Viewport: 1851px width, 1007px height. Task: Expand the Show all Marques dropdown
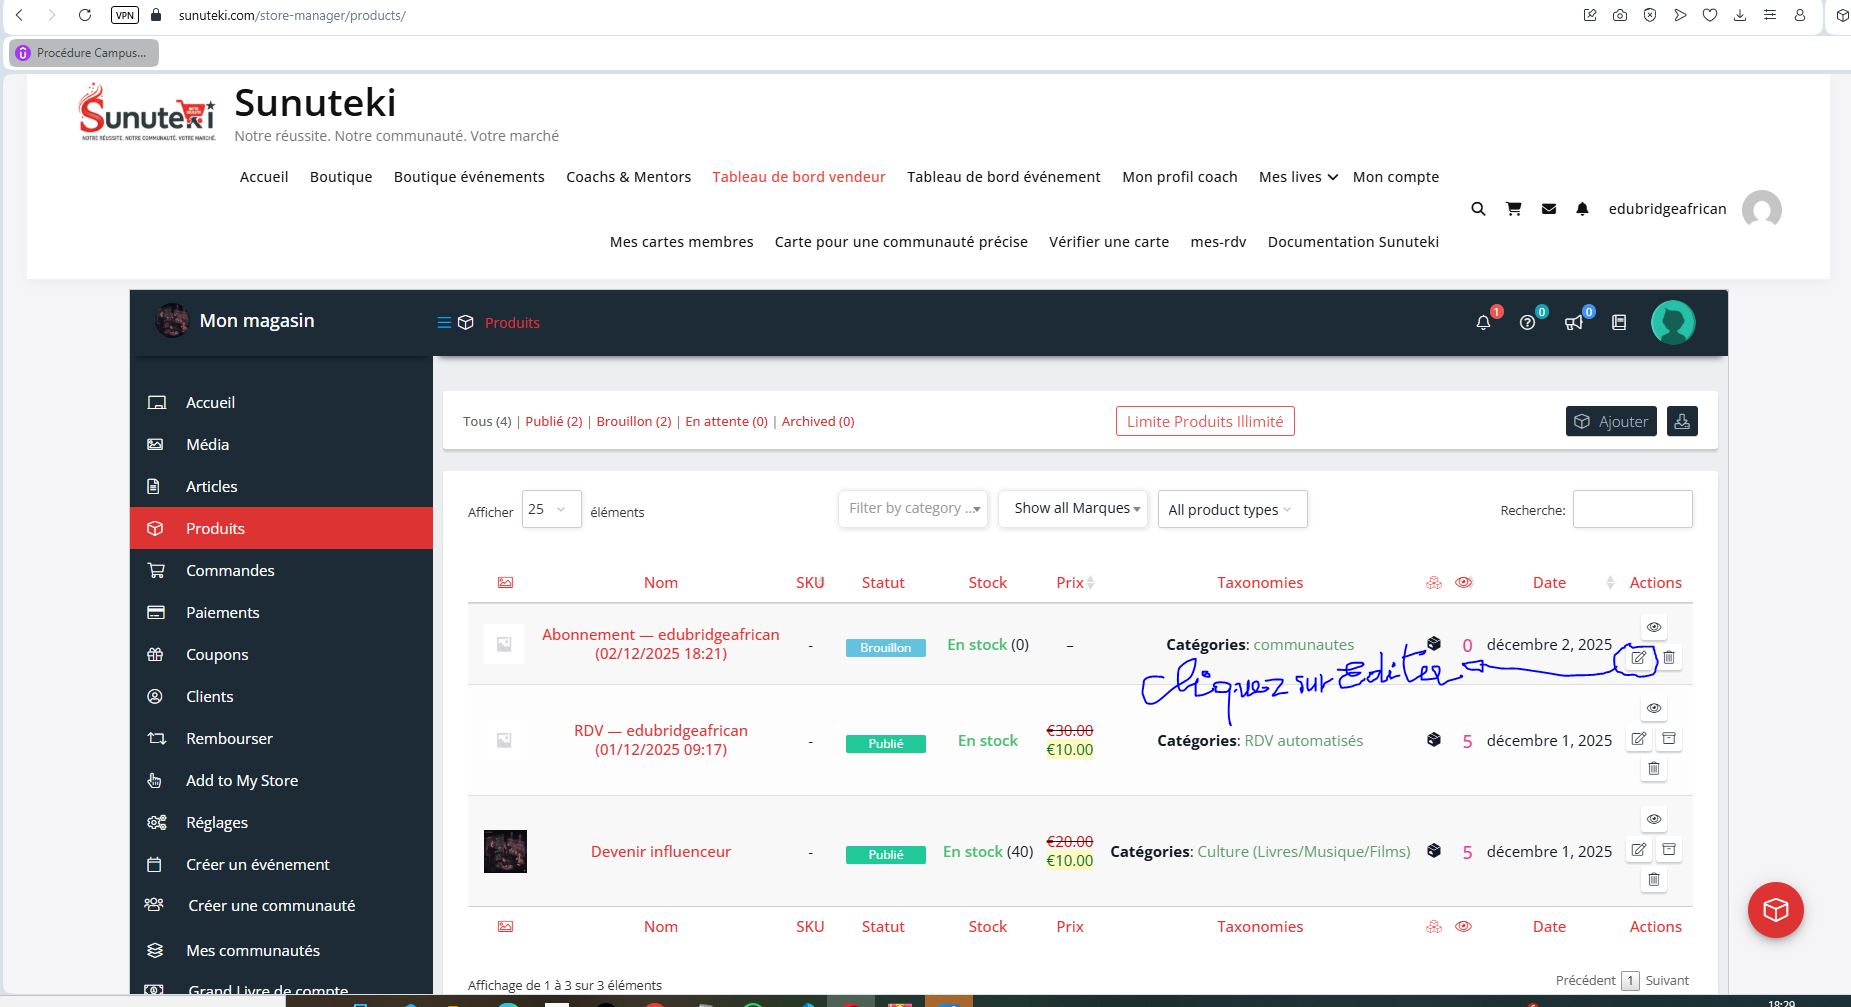1075,509
